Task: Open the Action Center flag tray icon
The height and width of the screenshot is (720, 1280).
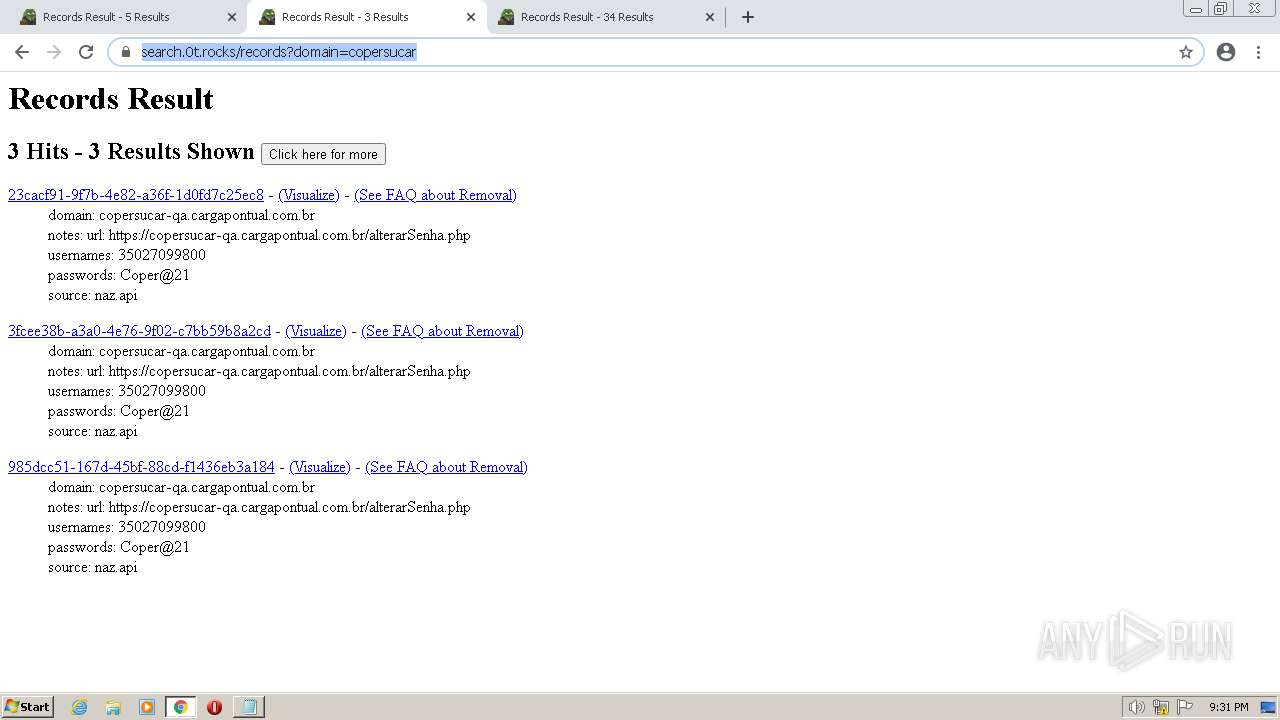Action: pos(1185,707)
